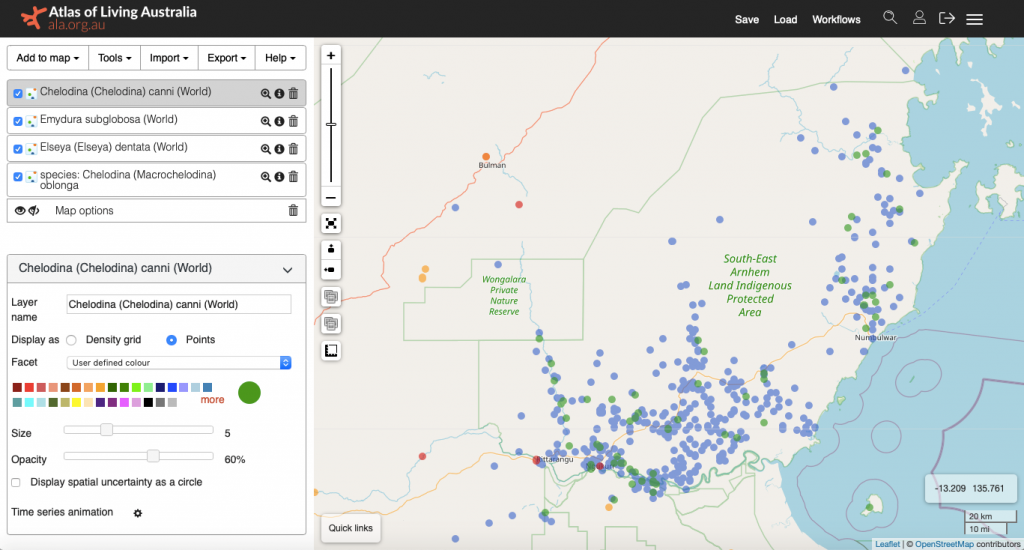
Task: Click the Quick links button
Action: click(x=350, y=528)
